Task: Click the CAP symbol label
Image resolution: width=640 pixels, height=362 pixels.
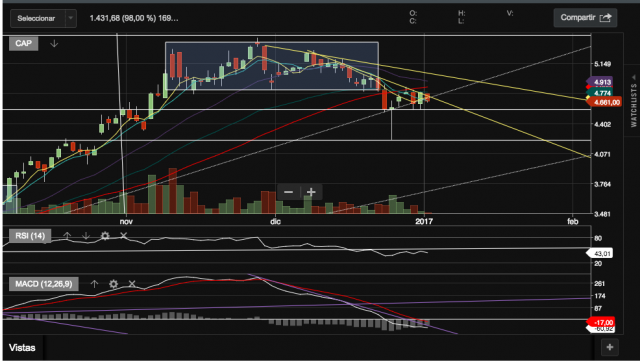Action: pyautogui.click(x=23, y=43)
